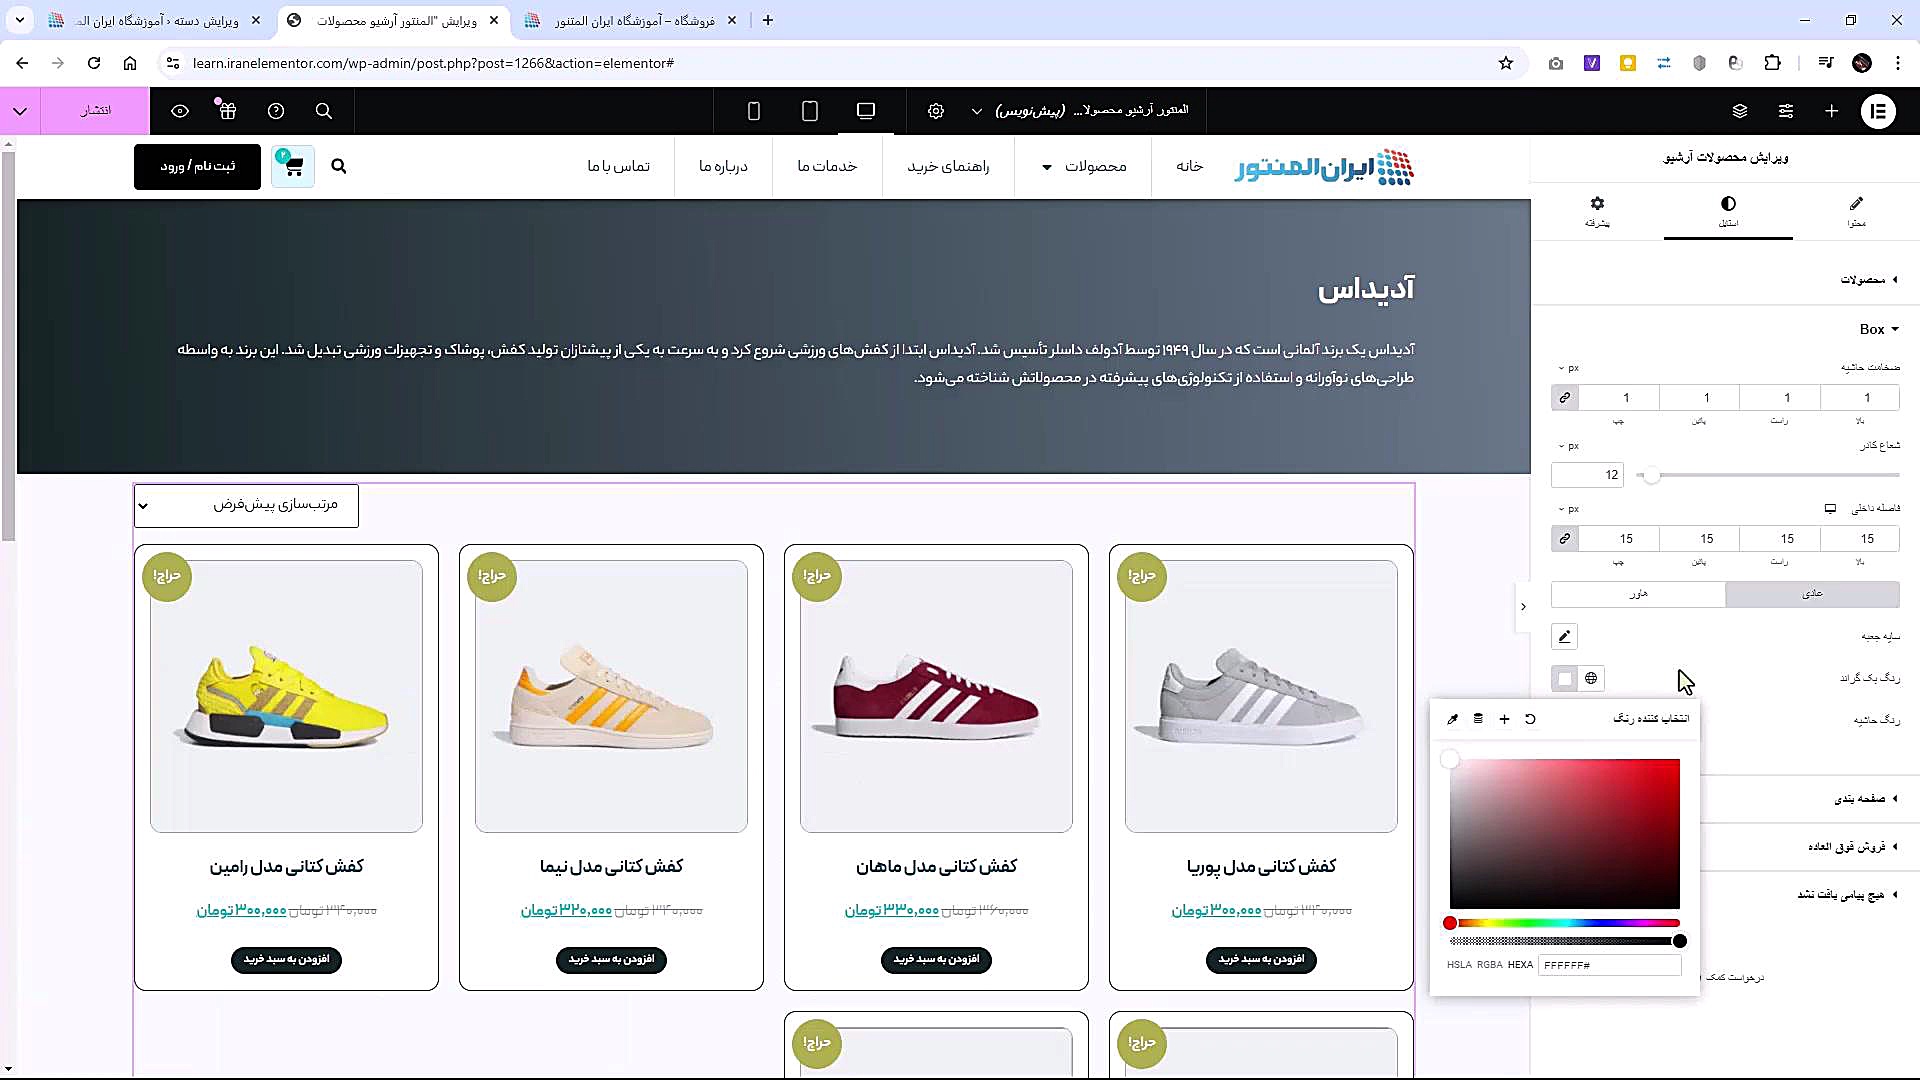Reload the browser page
1920x1080 pixels.
click(94, 63)
